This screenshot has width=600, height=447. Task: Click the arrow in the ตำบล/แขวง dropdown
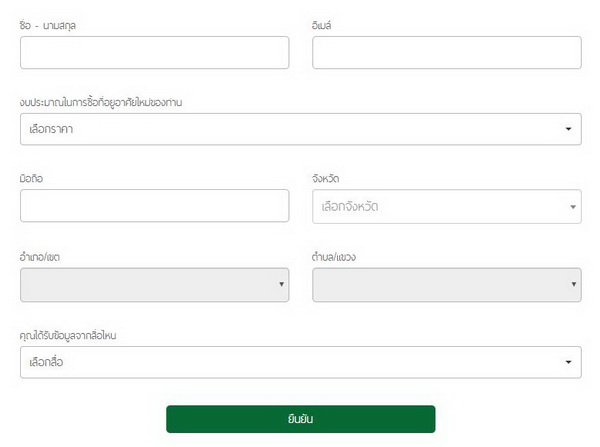(573, 285)
